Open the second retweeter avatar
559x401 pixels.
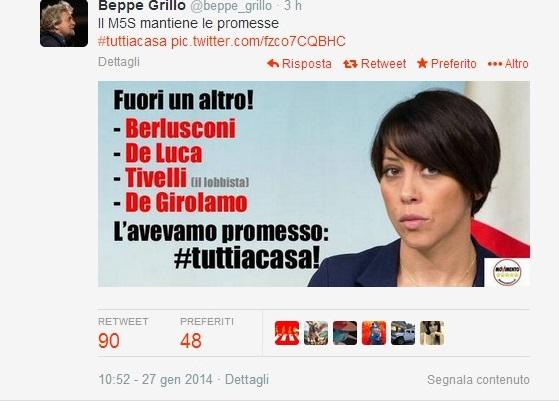316,333
